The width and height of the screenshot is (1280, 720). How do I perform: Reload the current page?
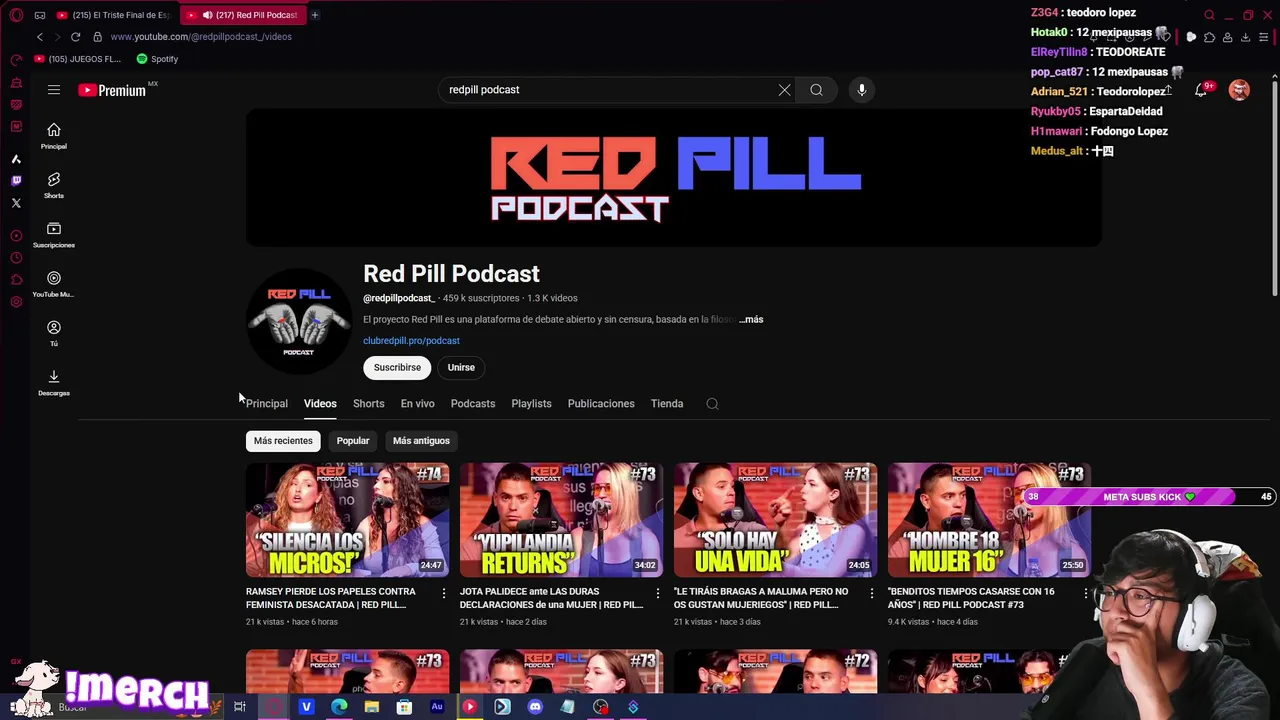tap(75, 37)
